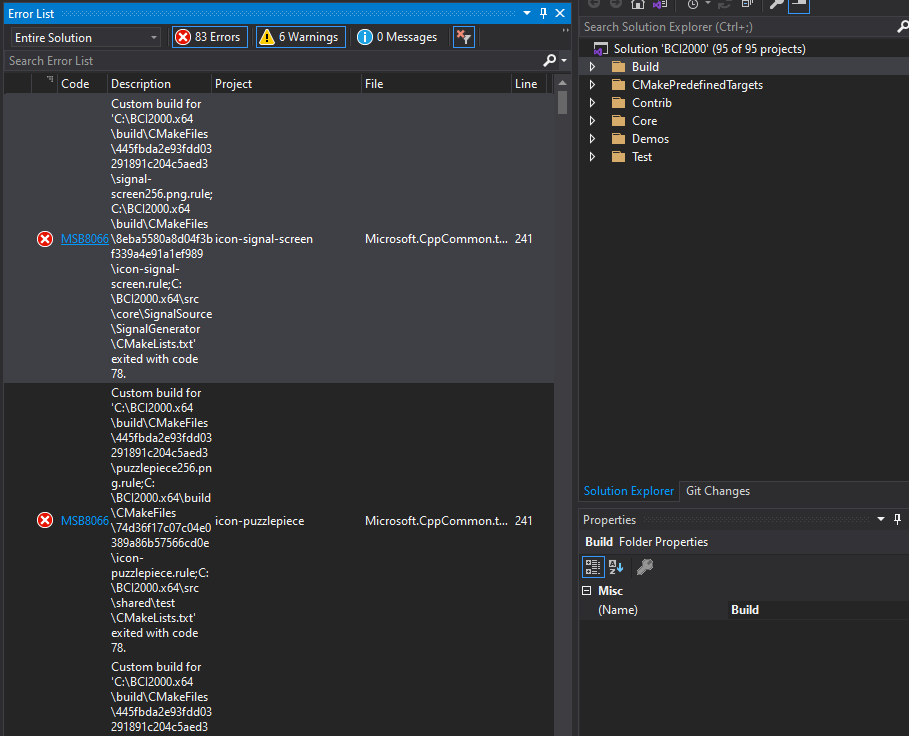The width and height of the screenshot is (909, 736).
Task: Open MSB8066 link for icon-signal-screen error
Action: point(85,239)
